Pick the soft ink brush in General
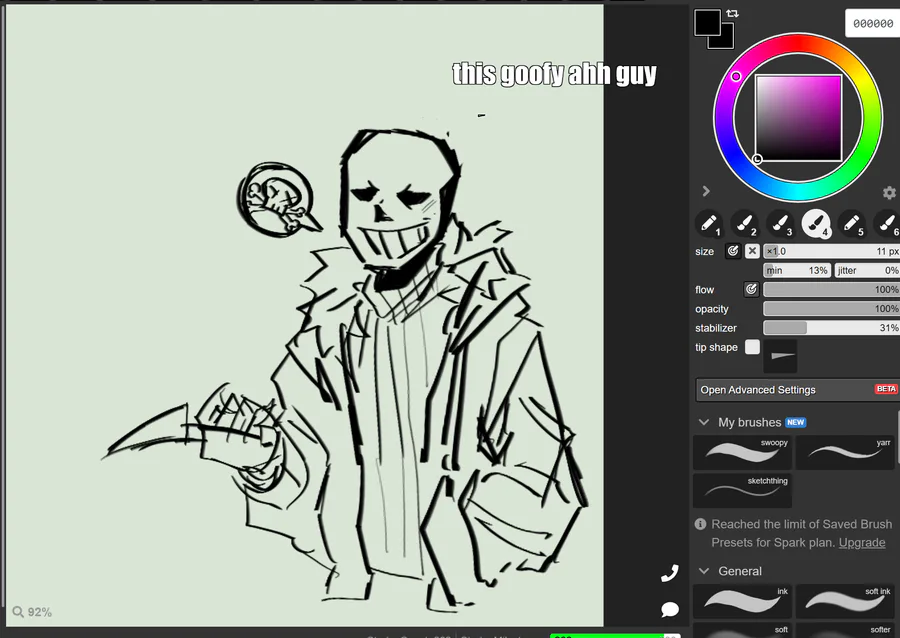 tap(845, 601)
